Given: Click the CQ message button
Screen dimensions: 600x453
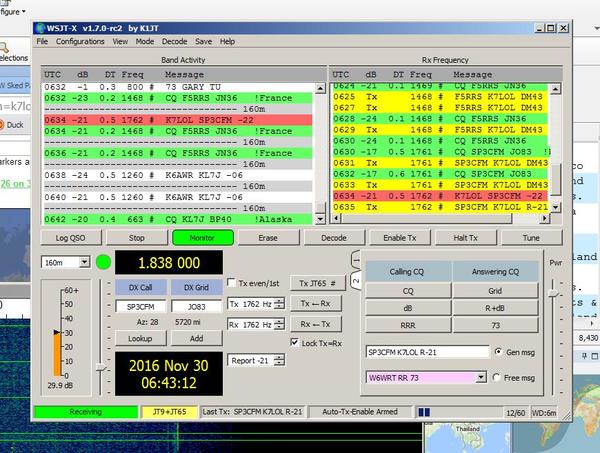Looking at the screenshot, I should (408, 291).
